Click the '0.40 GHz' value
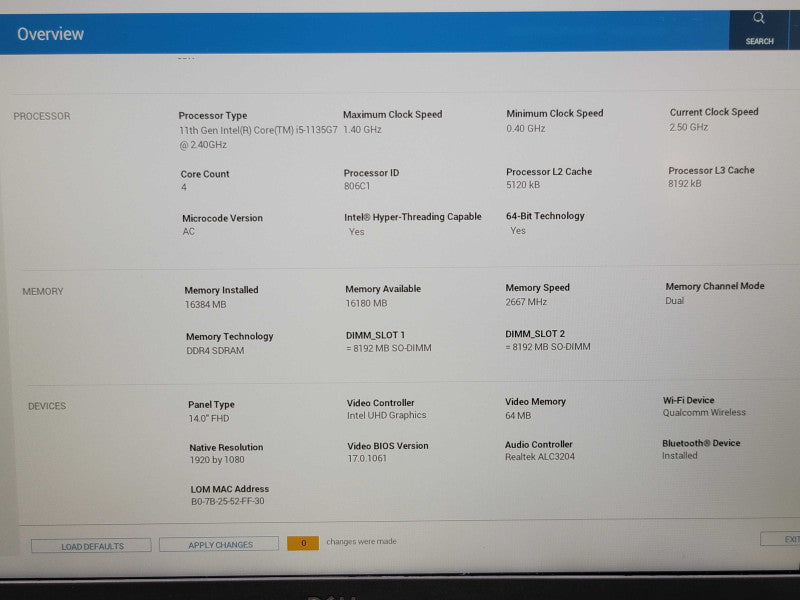Screen dimensions: 800x600 click(526, 129)
